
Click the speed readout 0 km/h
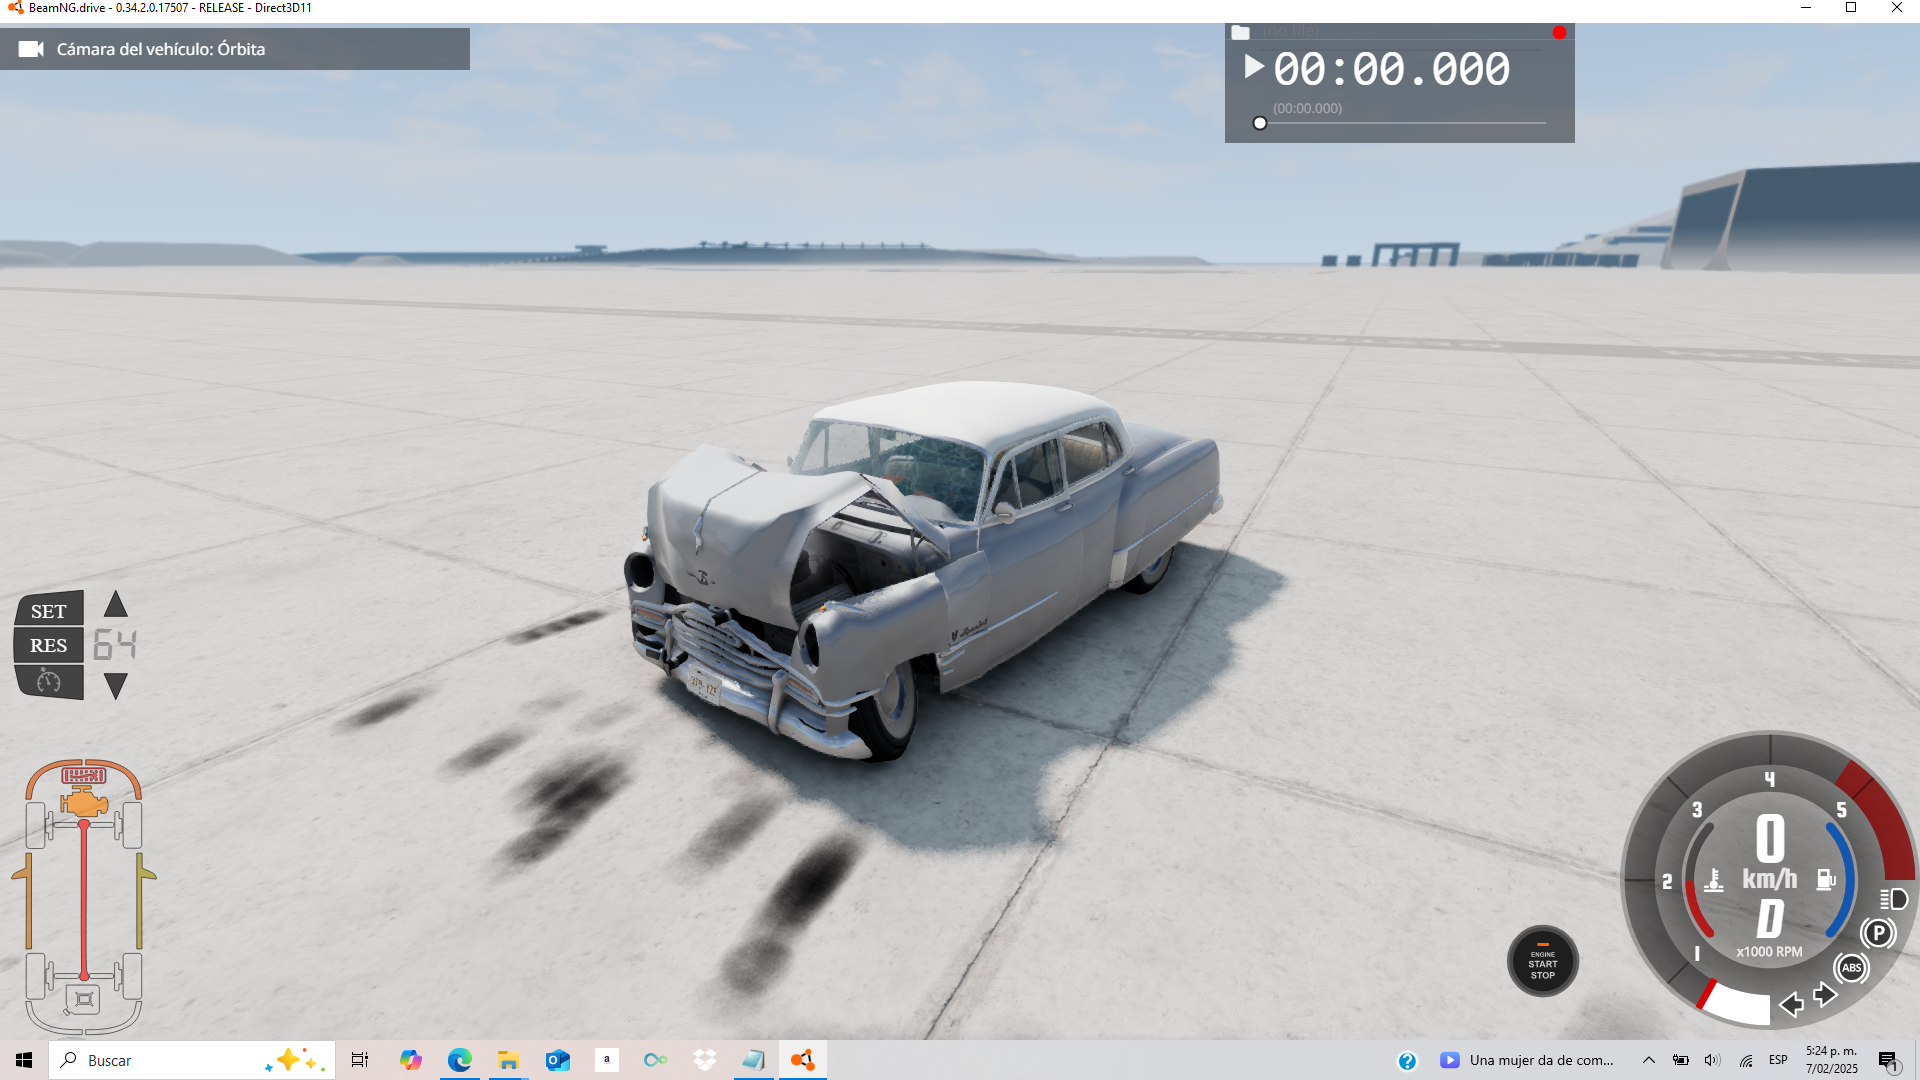point(1770,852)
